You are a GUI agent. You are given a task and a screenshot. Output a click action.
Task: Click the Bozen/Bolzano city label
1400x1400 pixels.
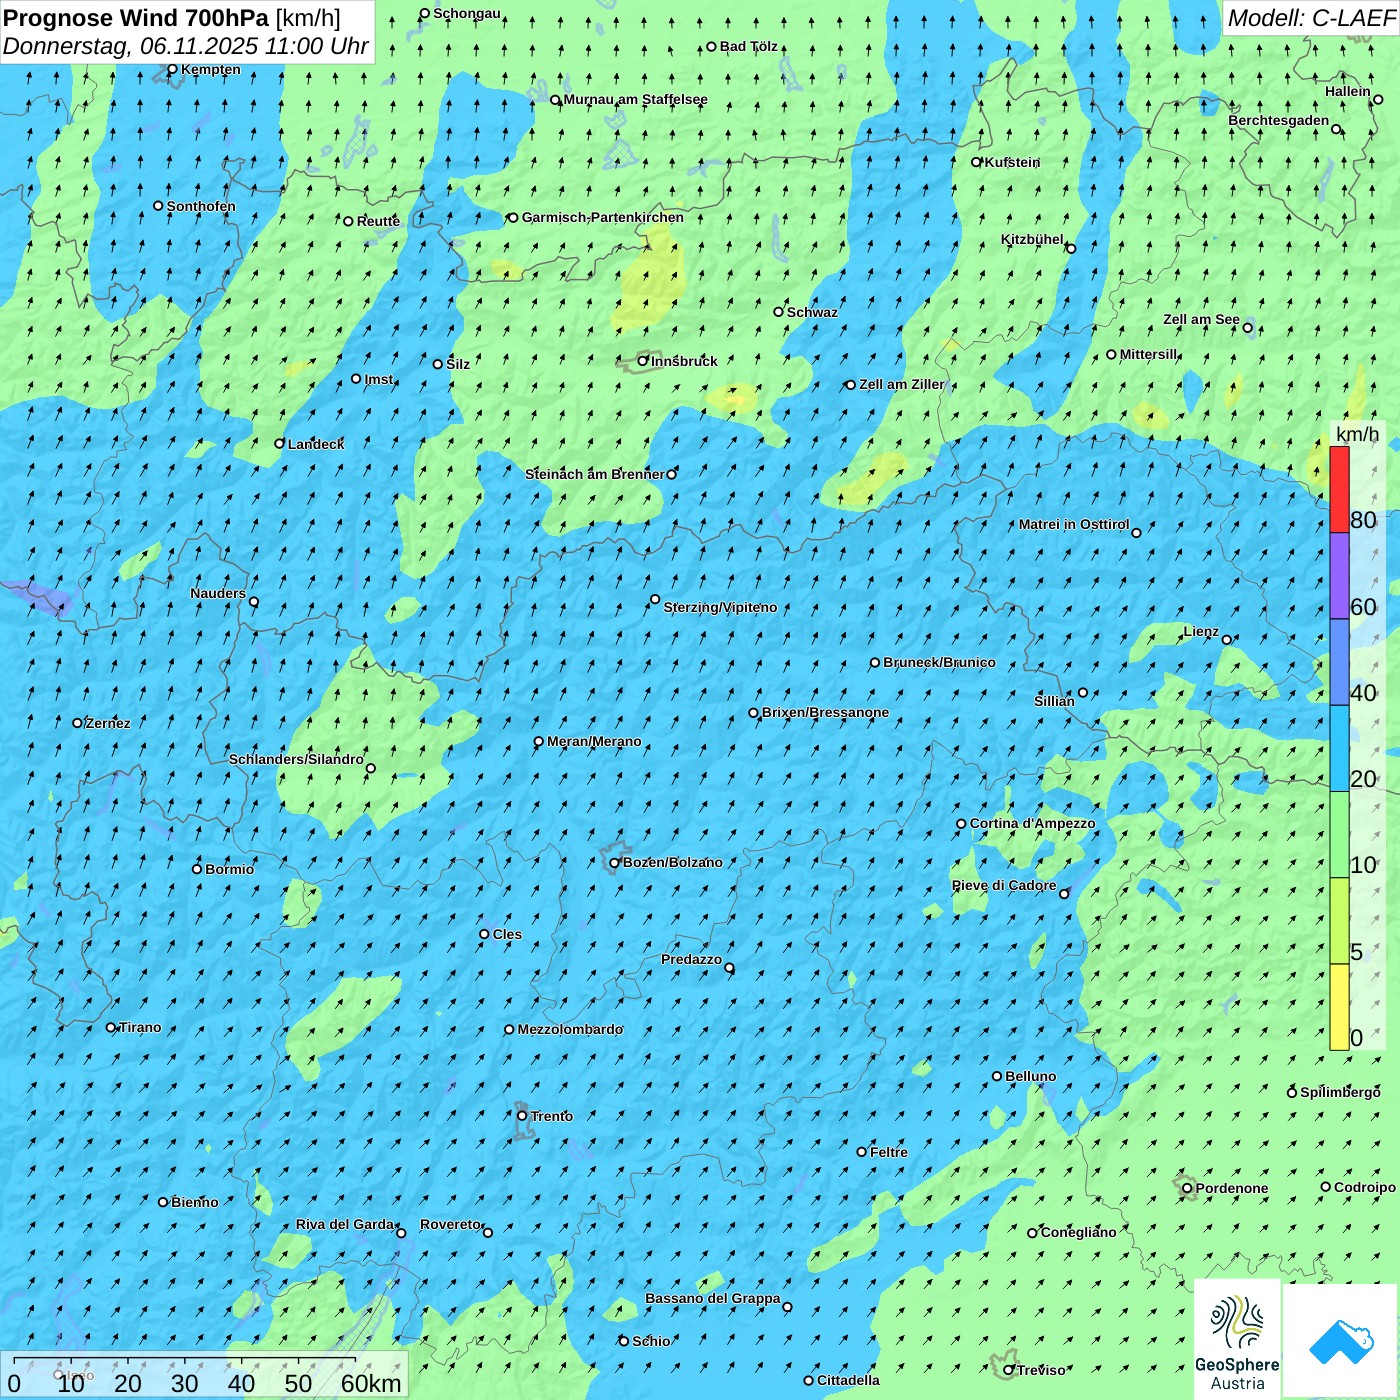coord(672,862)
